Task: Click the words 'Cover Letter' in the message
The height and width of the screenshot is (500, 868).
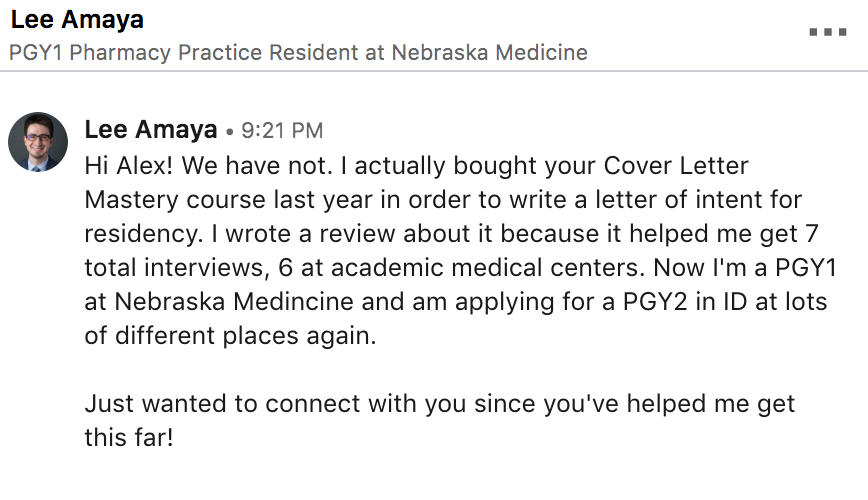Action: pyautogui.click(x=676, y=166)
